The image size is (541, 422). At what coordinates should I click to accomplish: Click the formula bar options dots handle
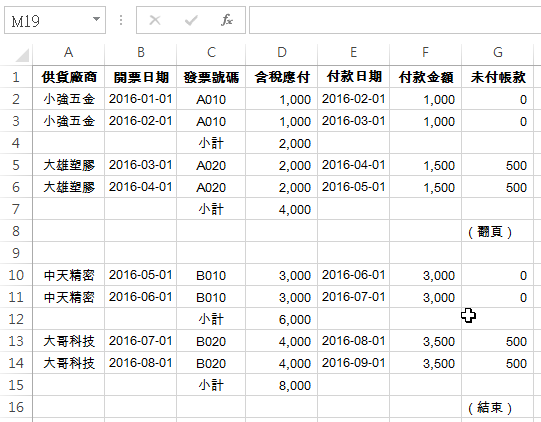pyautogui.click(x=121, y=20)
